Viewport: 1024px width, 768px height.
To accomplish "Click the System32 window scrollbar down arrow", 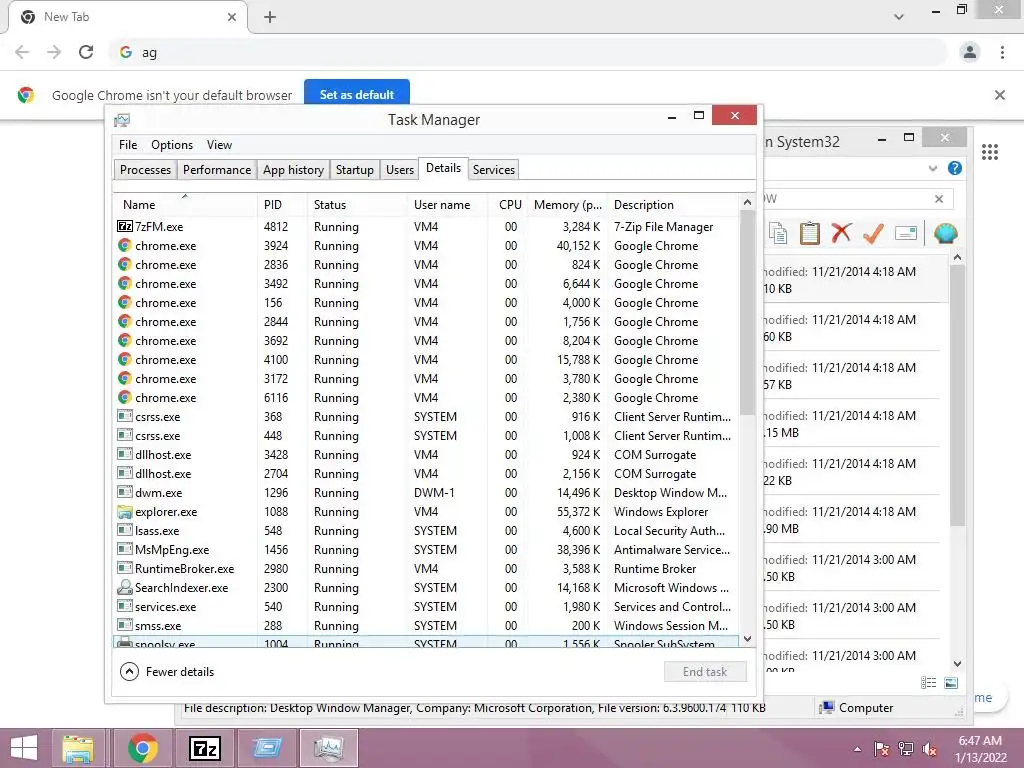I will [957, 664].
